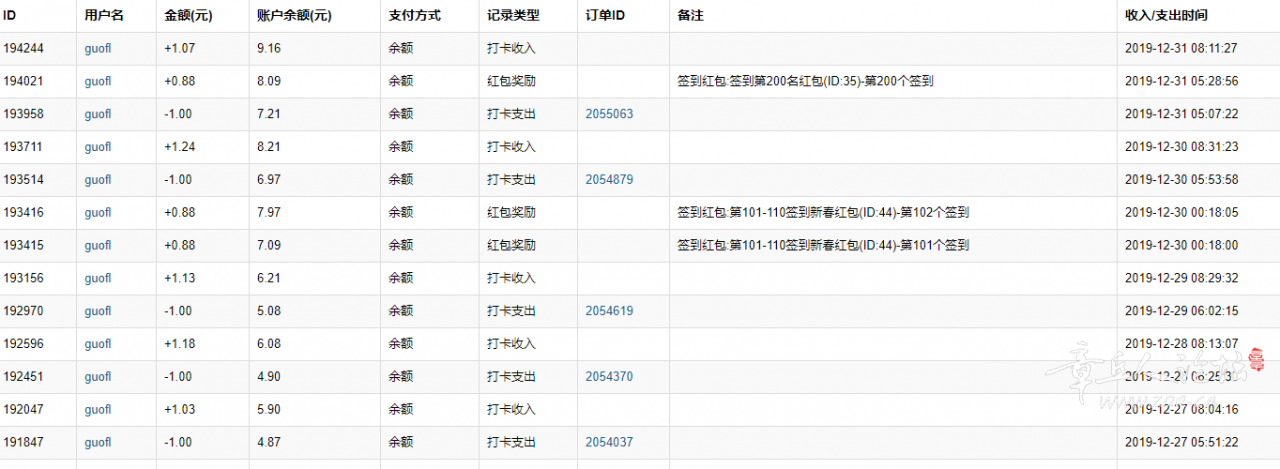Click balance 8.09 cell
The width and height of the screenshot is (1280, 469).
click(268, 81)
